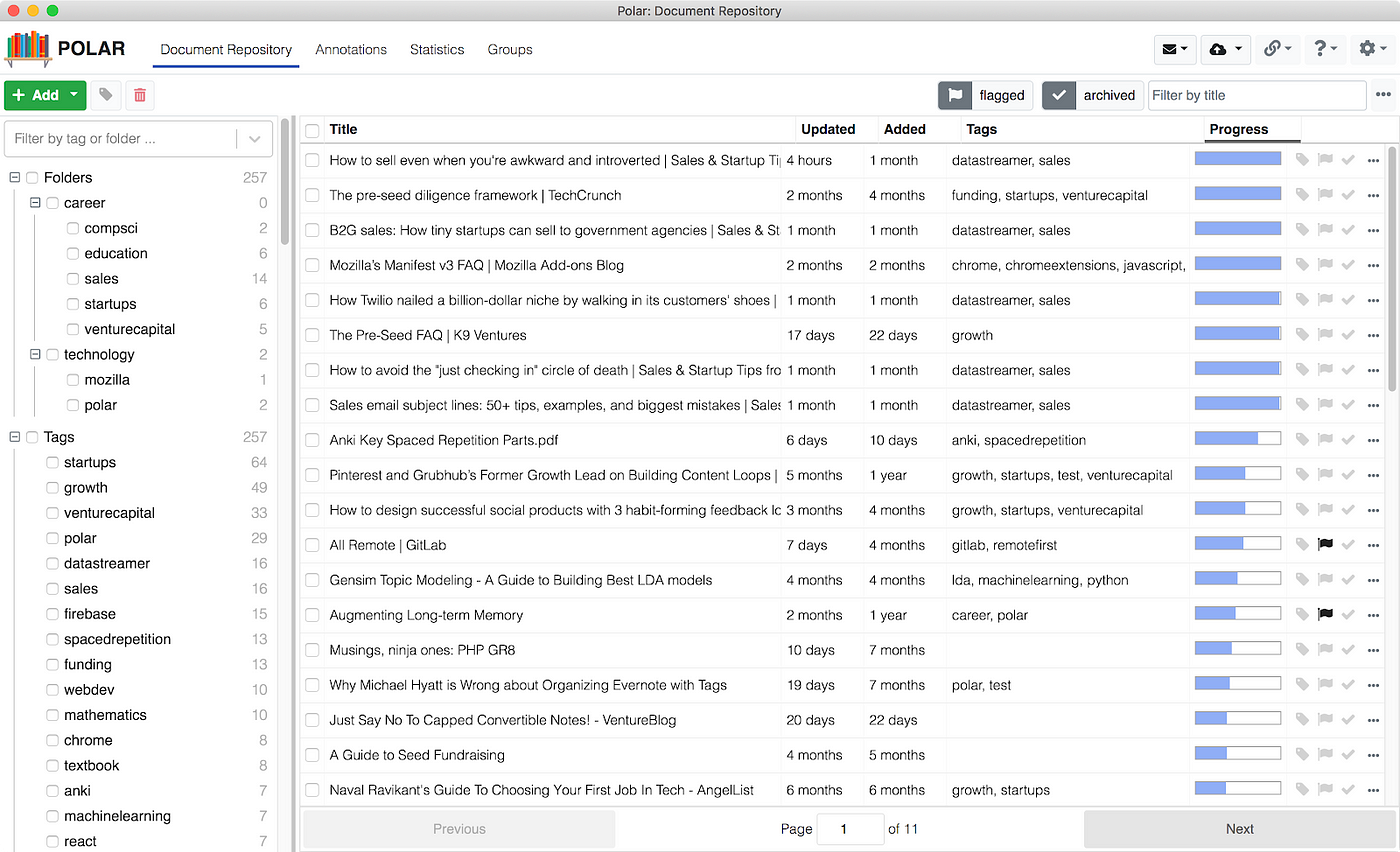Open row menu for 'A Guide to Seed Fundraising'
Screen dimensions: 1400x852
click(x=1373, y=755)
